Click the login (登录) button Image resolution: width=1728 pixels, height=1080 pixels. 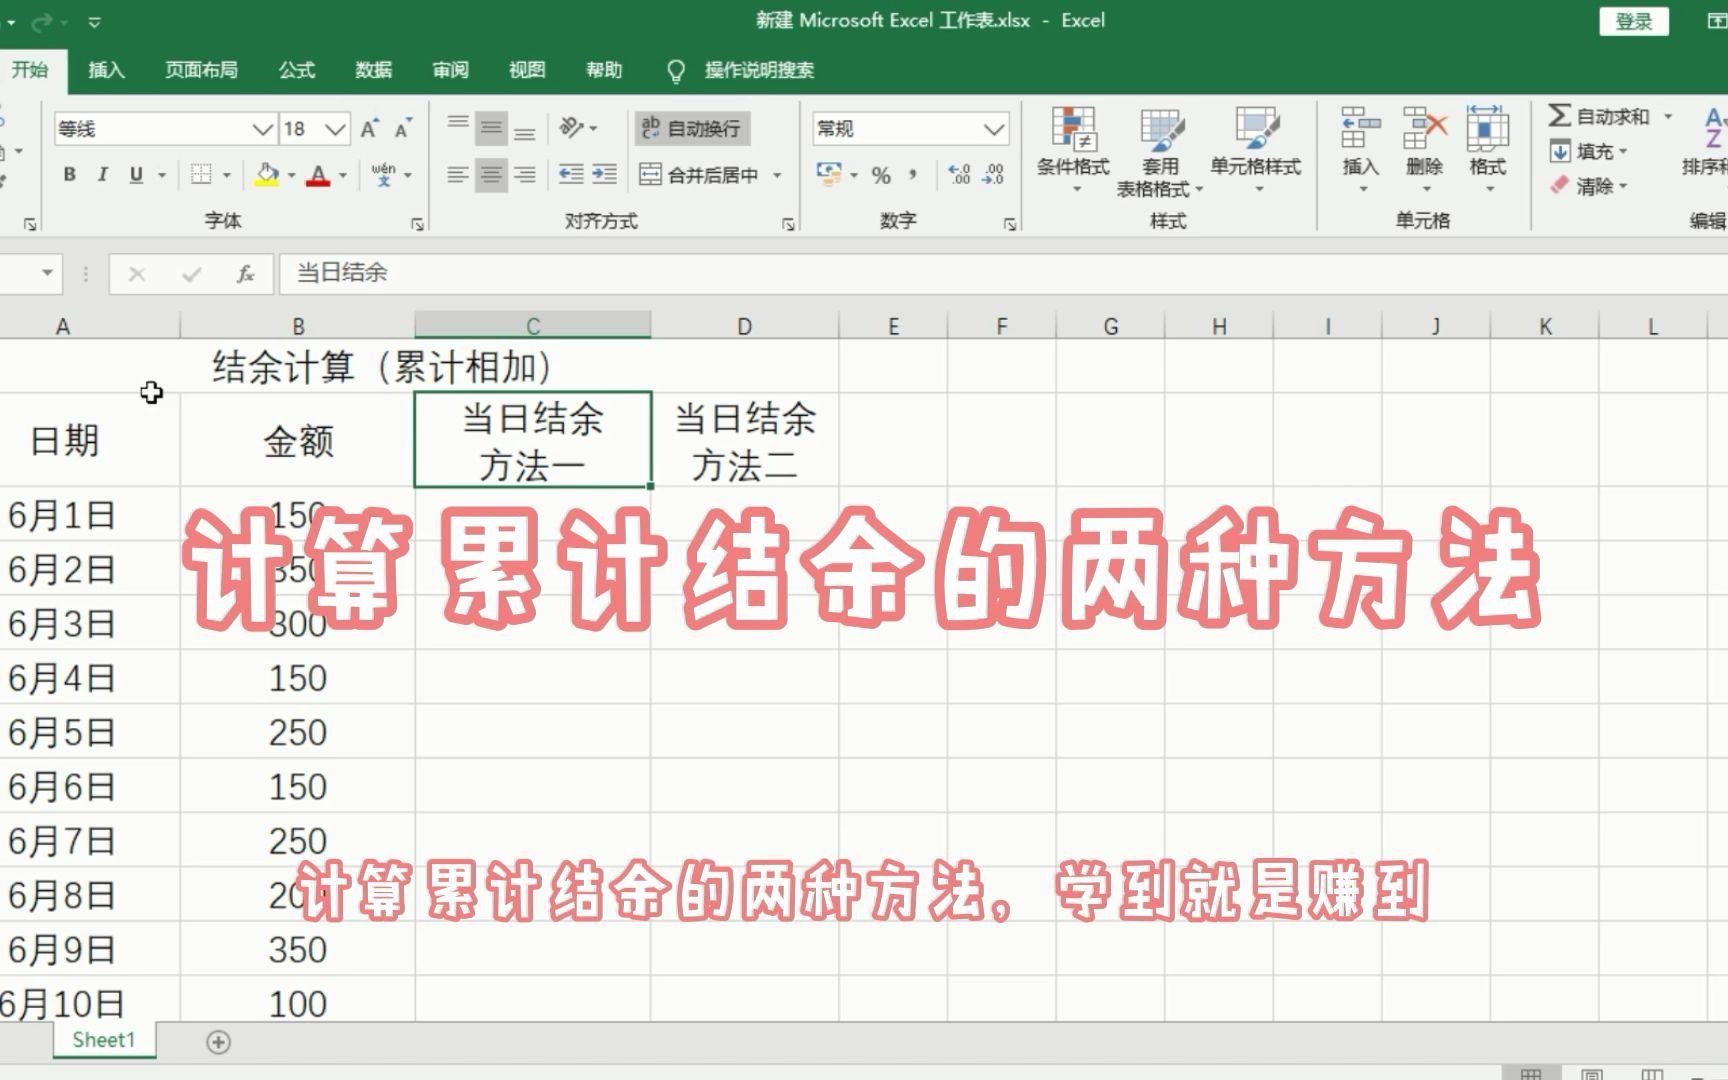coord(1633,21)
